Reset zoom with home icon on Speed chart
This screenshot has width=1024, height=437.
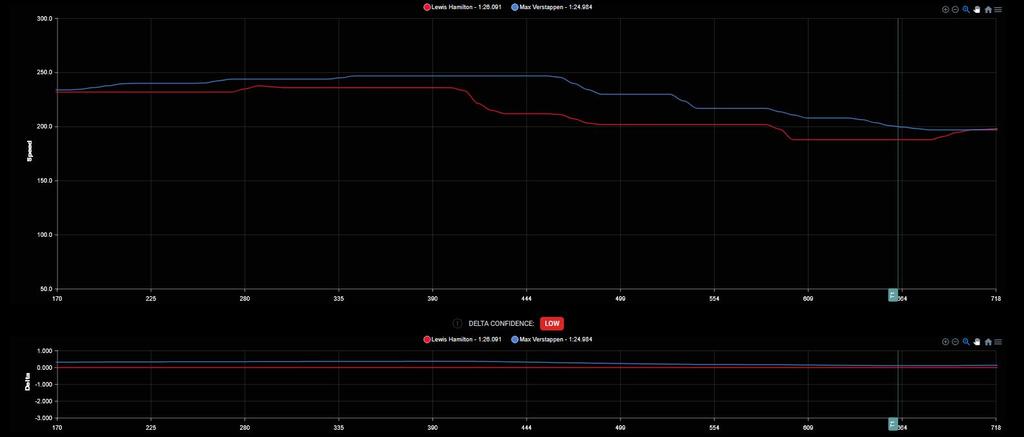(x=988, y=10)
